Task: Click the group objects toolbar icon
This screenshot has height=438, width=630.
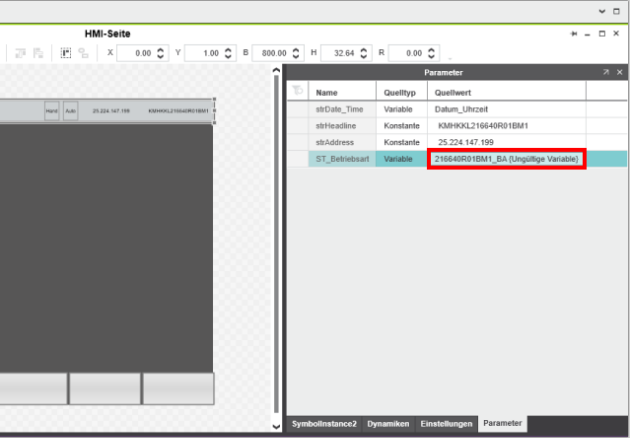Action: tap(83, 53)
